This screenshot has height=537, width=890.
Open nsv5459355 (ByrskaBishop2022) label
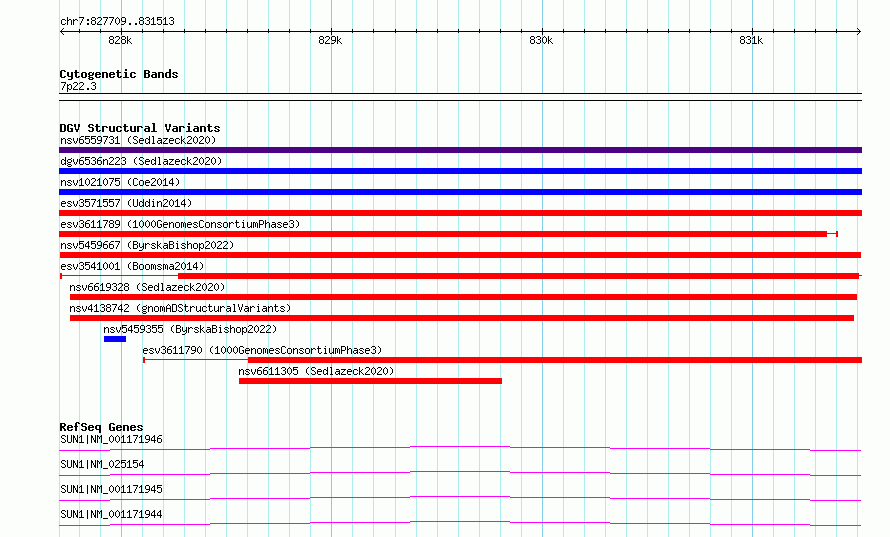point(190,329)
